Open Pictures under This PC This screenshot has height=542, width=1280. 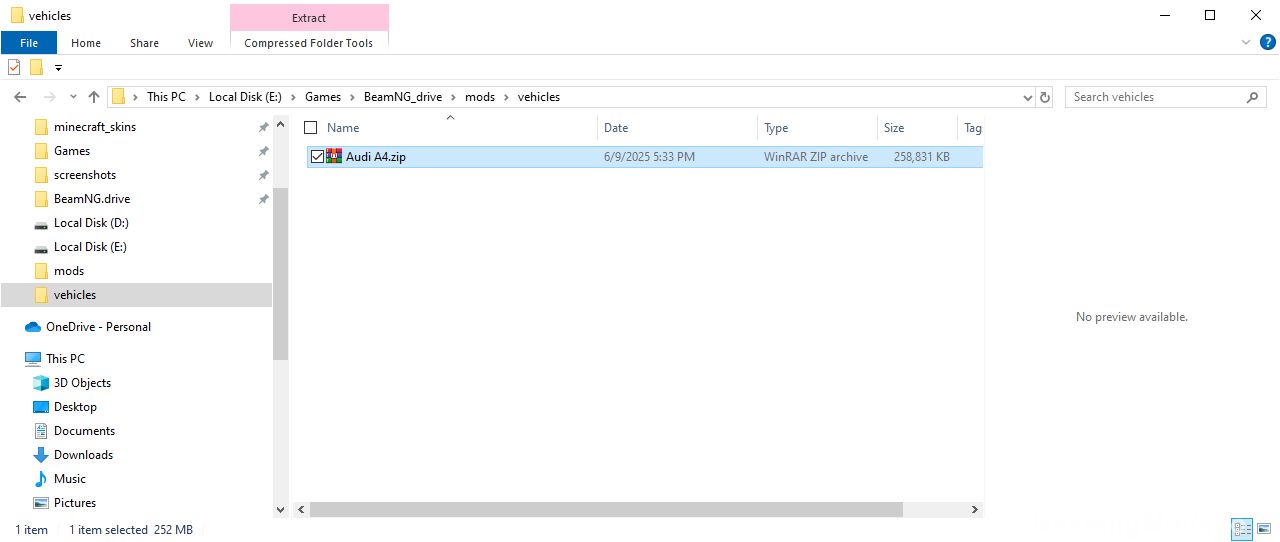pos(75,503)
